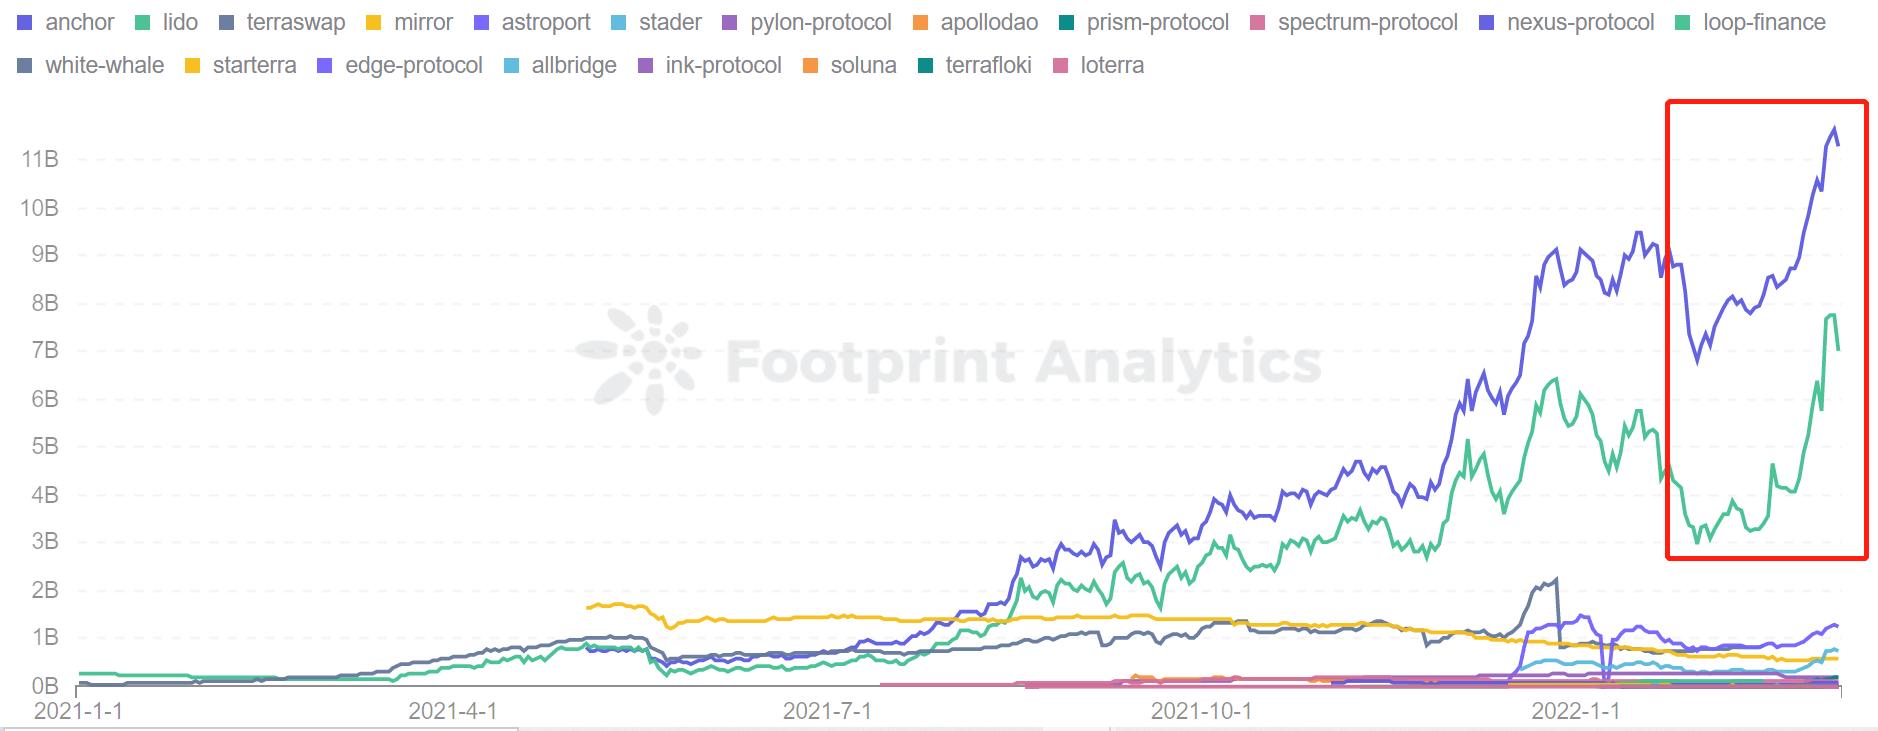This screenshot has width=1878, height=731.
Task: Toggle the lido legend entry
Action: point(167,23)
